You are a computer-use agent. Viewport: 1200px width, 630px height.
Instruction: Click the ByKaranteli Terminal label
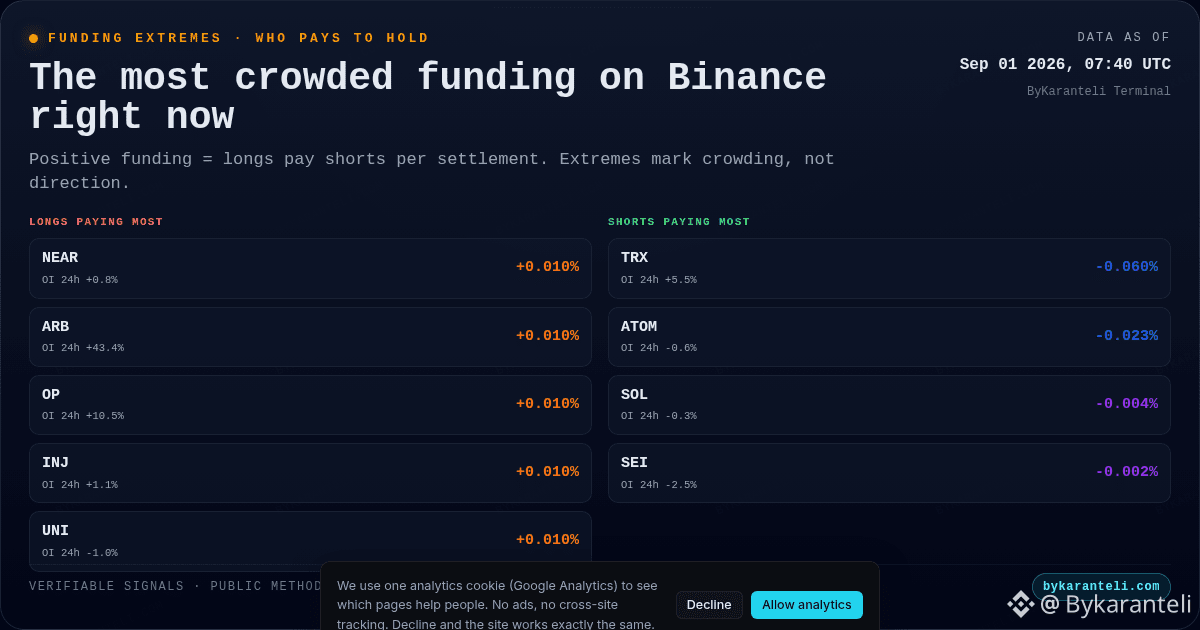(1099, 91)
